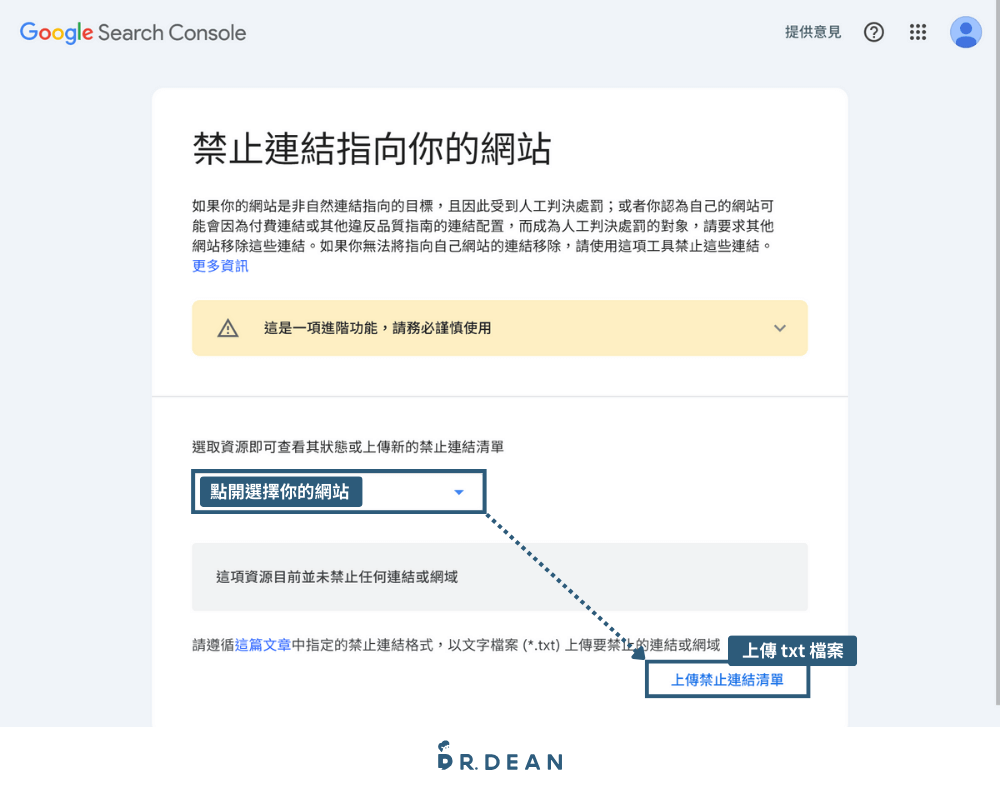Open the Google apps launcher grid

pyautogui.click(x=918, y=32)
